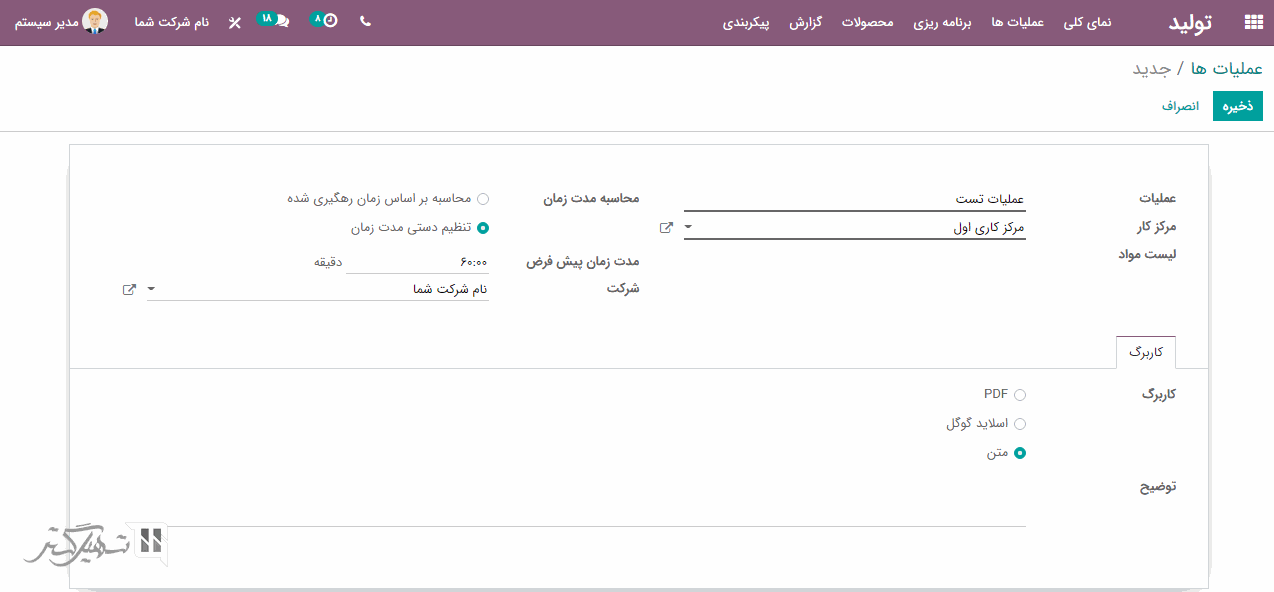Open external link icon next to company field

[x=129, y=289]
